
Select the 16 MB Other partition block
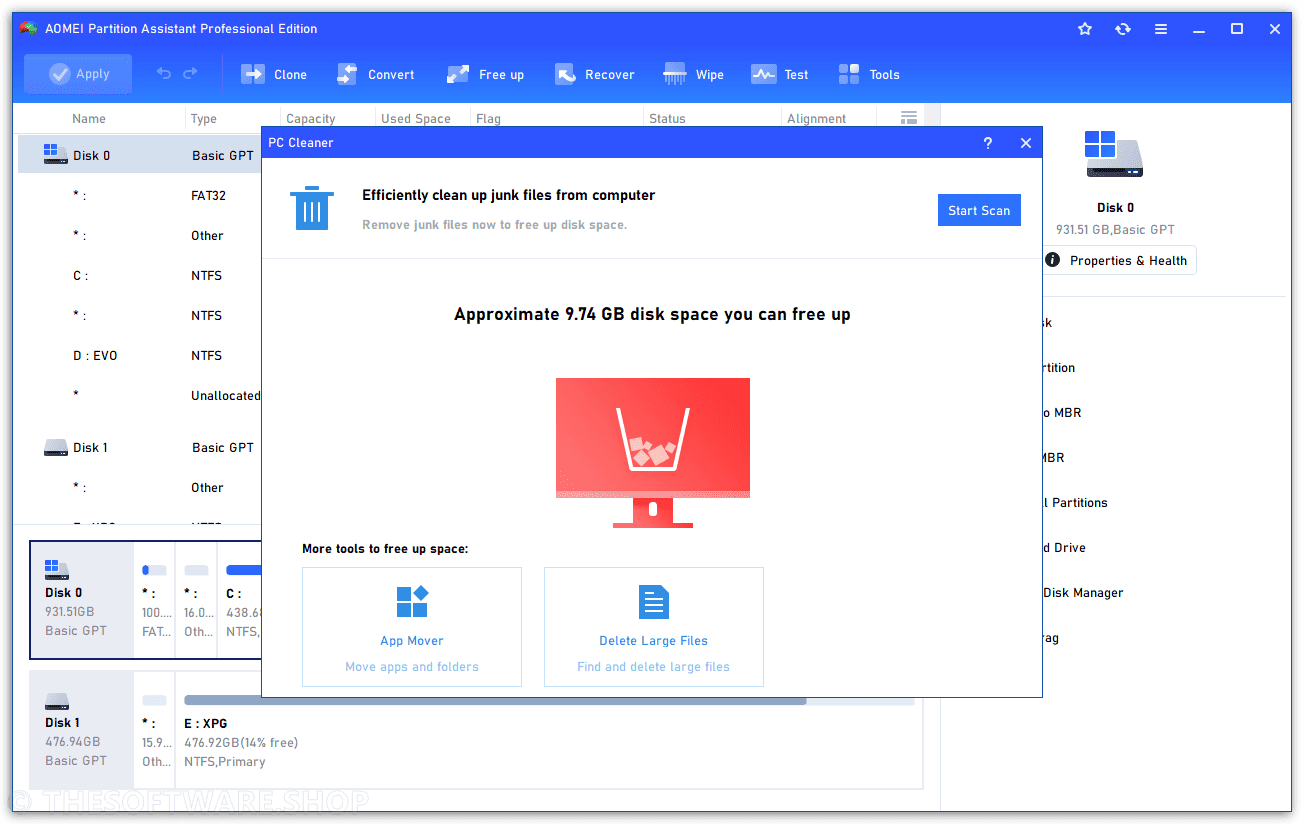click(197, 600)
